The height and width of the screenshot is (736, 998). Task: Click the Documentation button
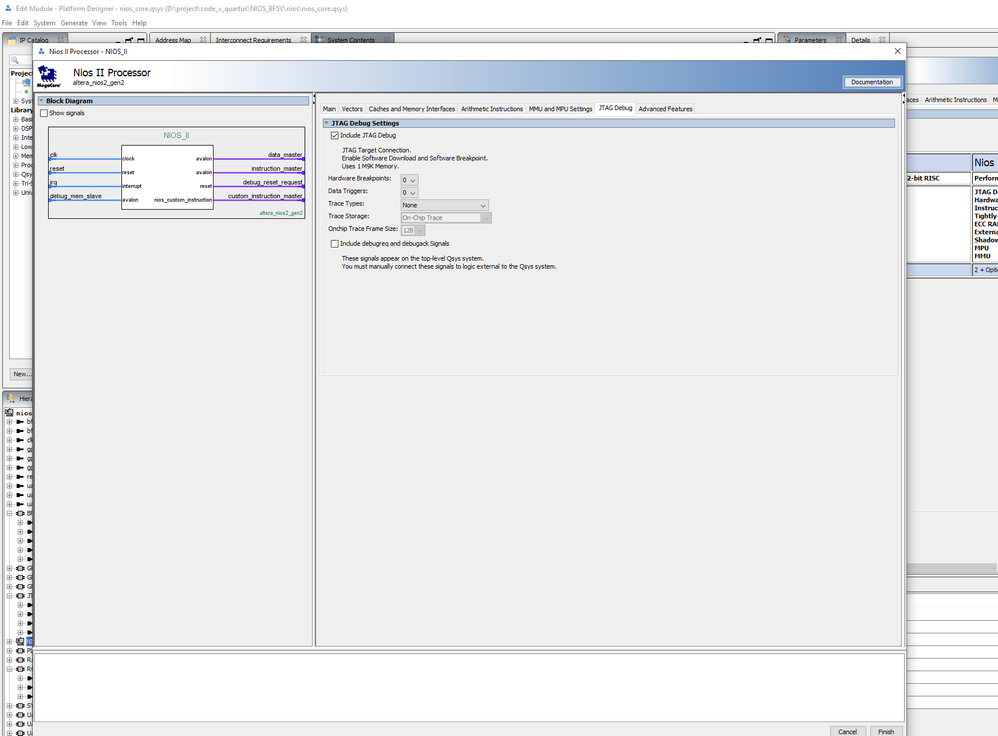click(872, 82)
